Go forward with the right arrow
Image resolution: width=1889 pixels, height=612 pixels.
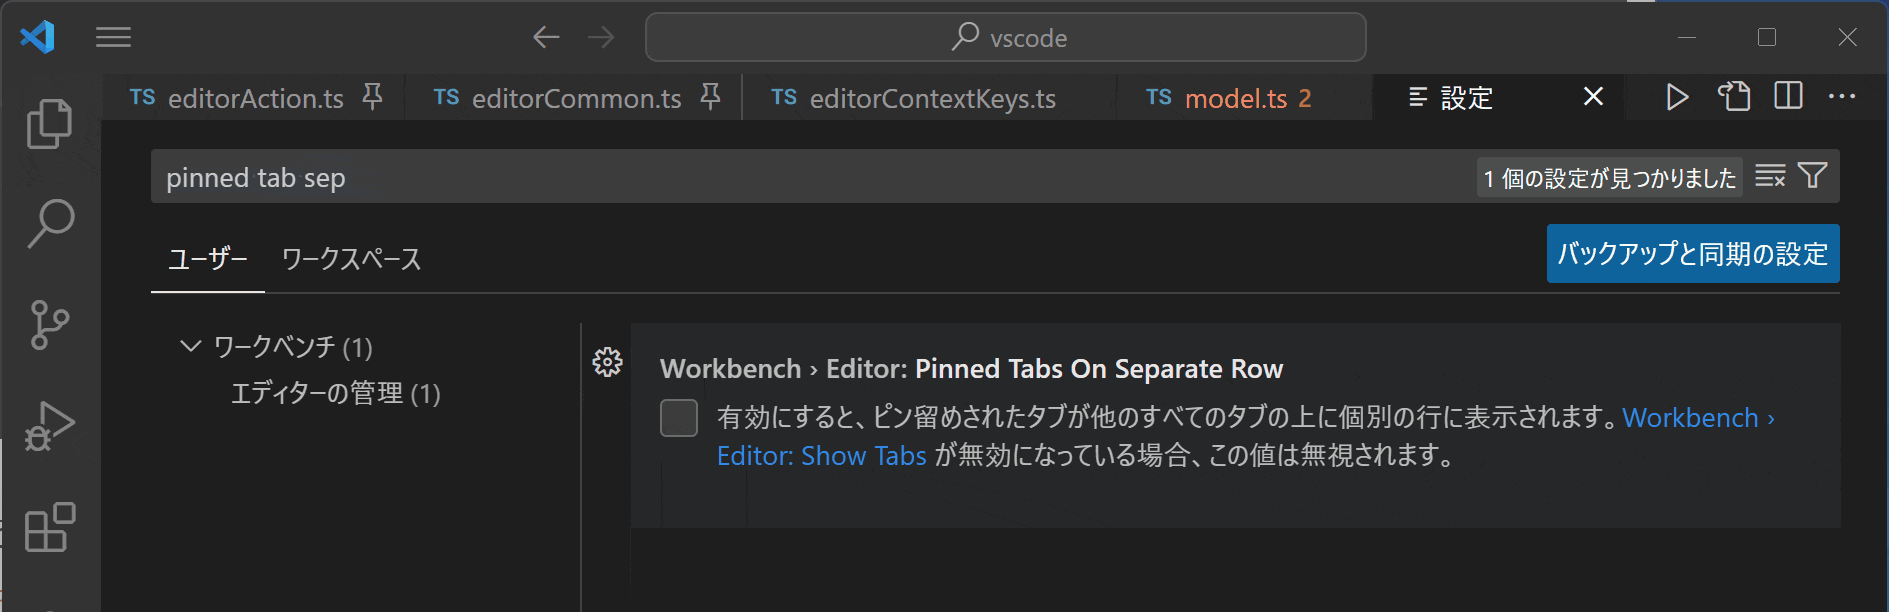pyautogui.click(x=601, y=38)
